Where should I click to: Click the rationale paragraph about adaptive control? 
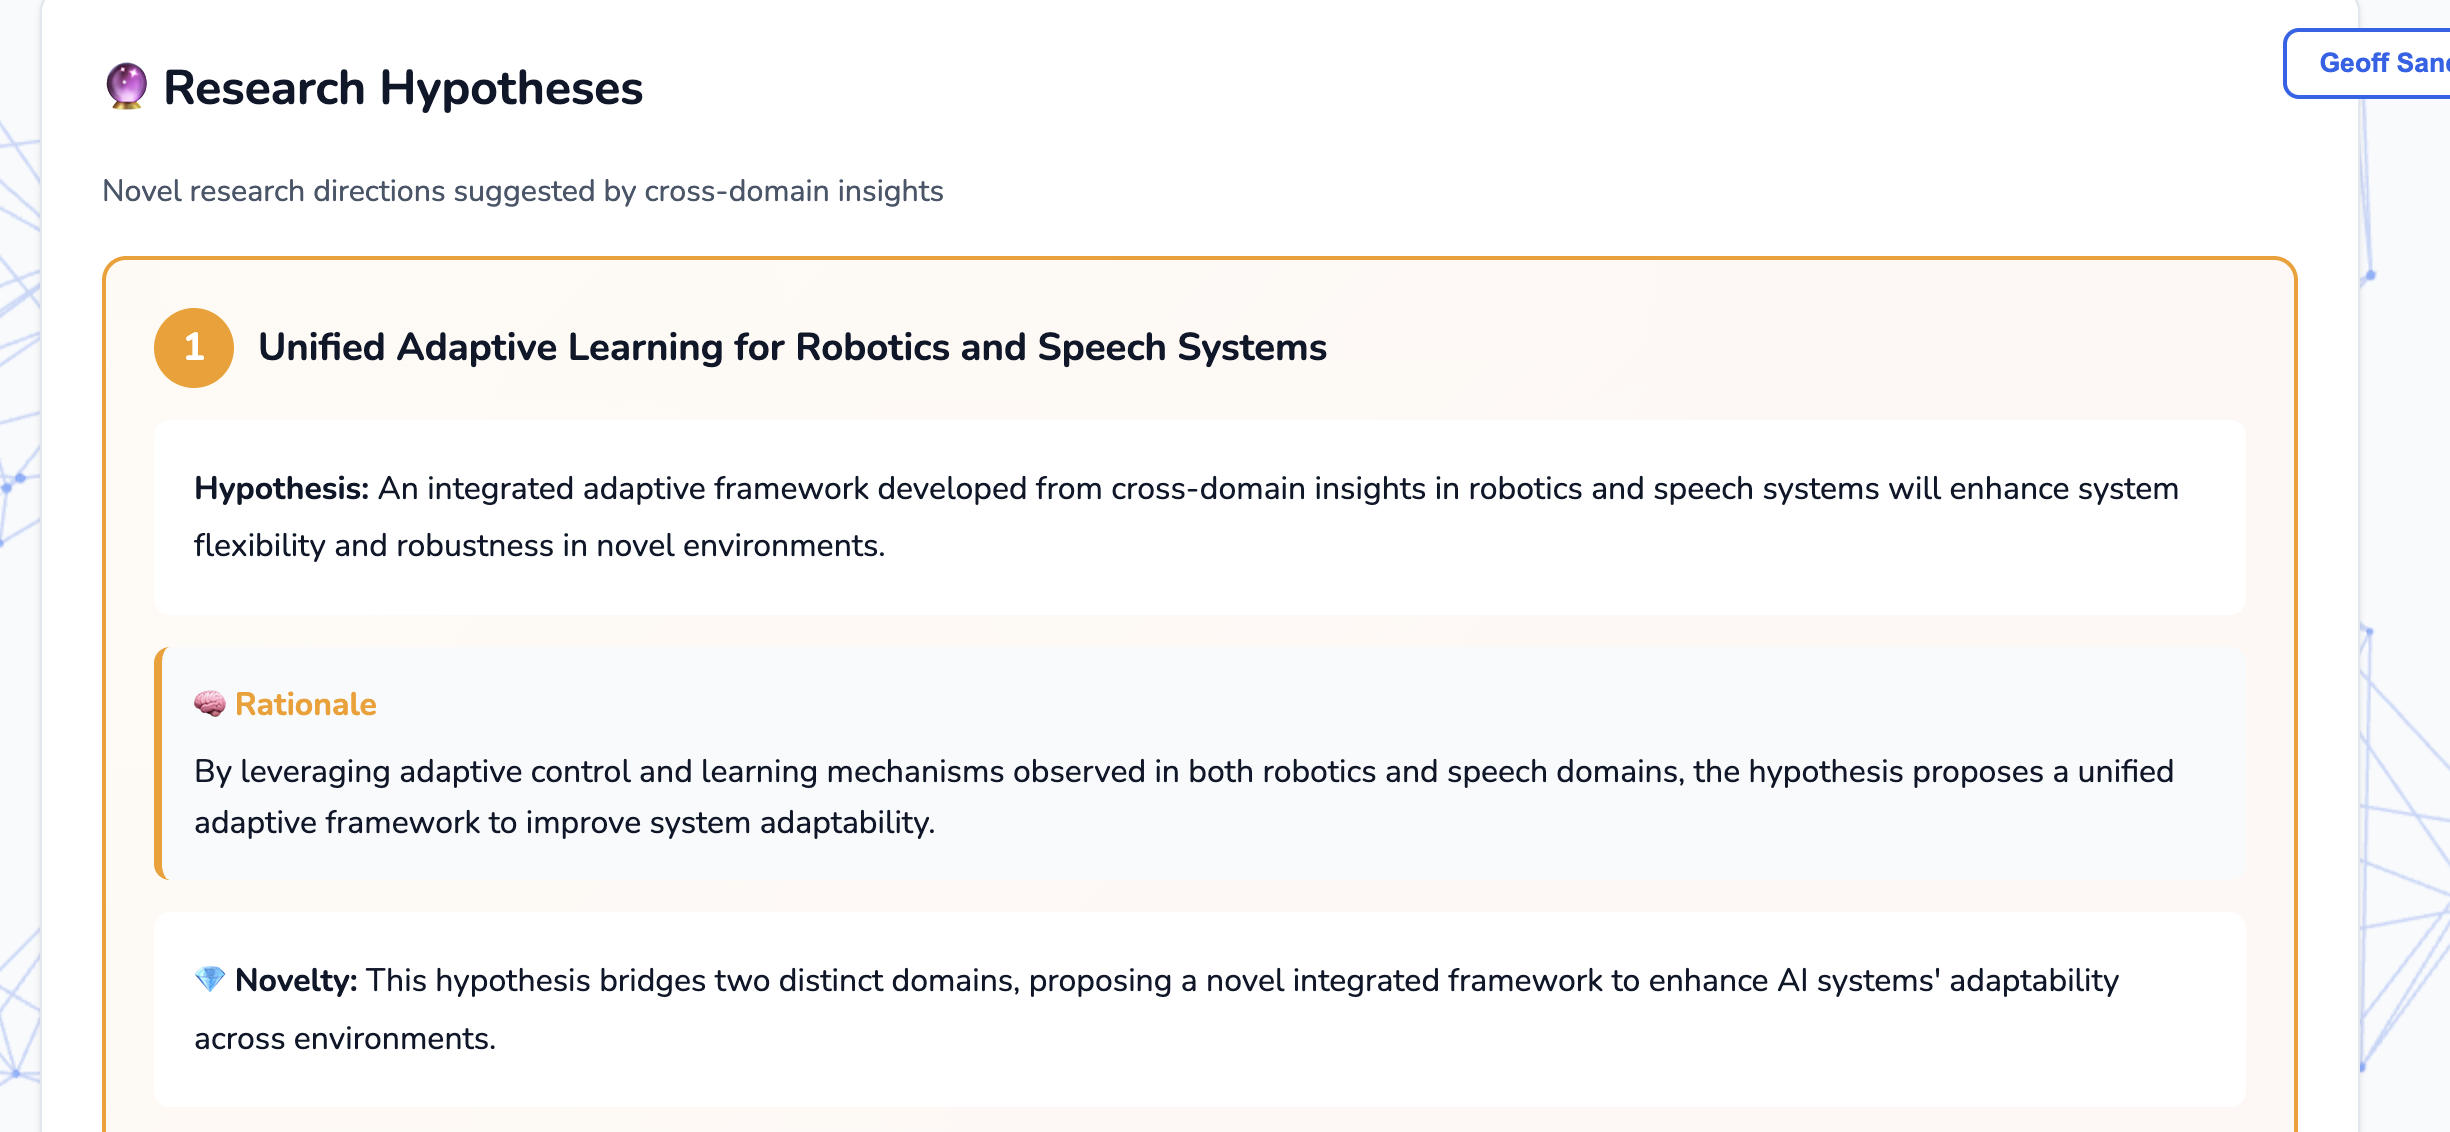pyautogui.click(x=1184, y=797)
